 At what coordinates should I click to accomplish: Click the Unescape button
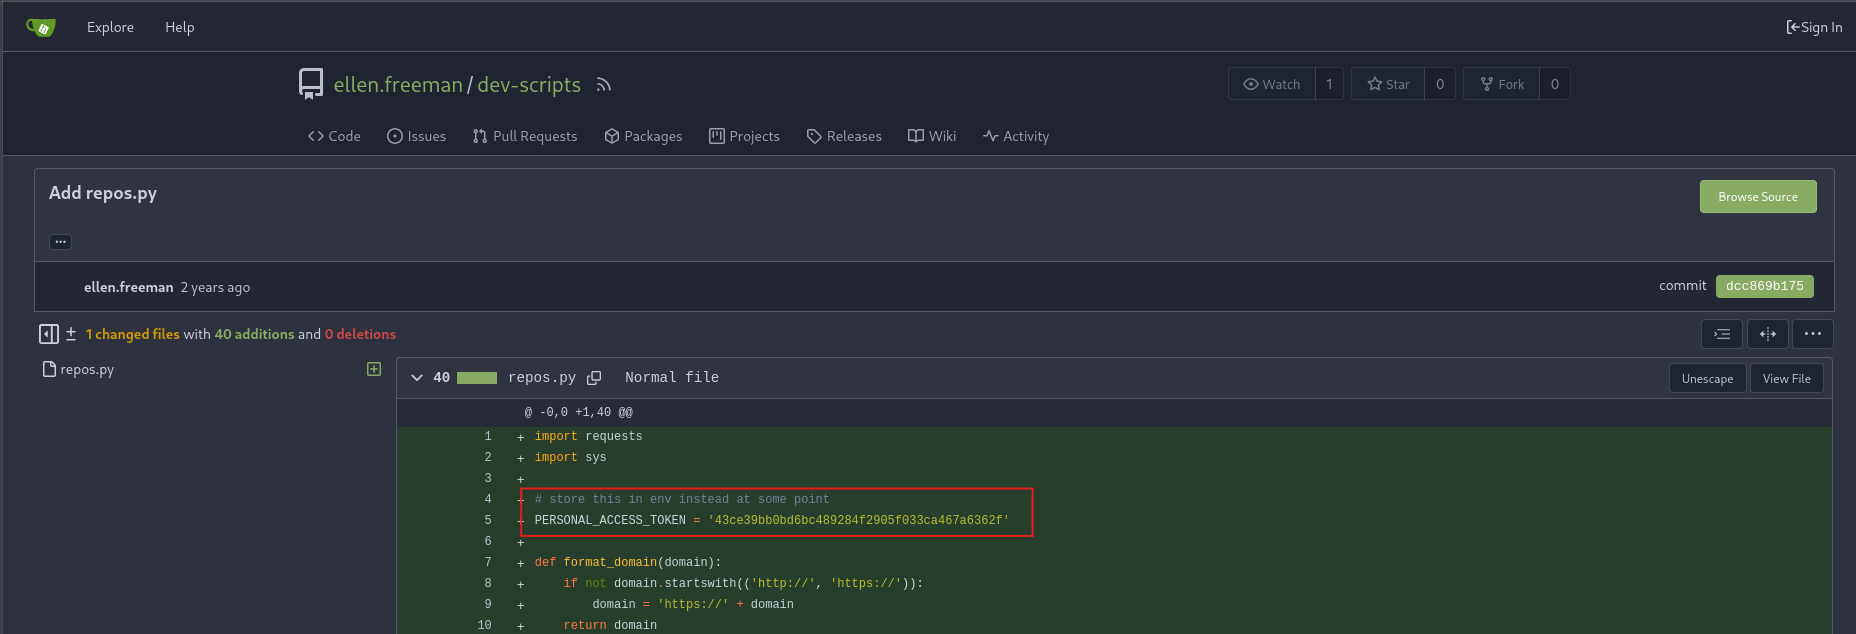coord(1707,379)
